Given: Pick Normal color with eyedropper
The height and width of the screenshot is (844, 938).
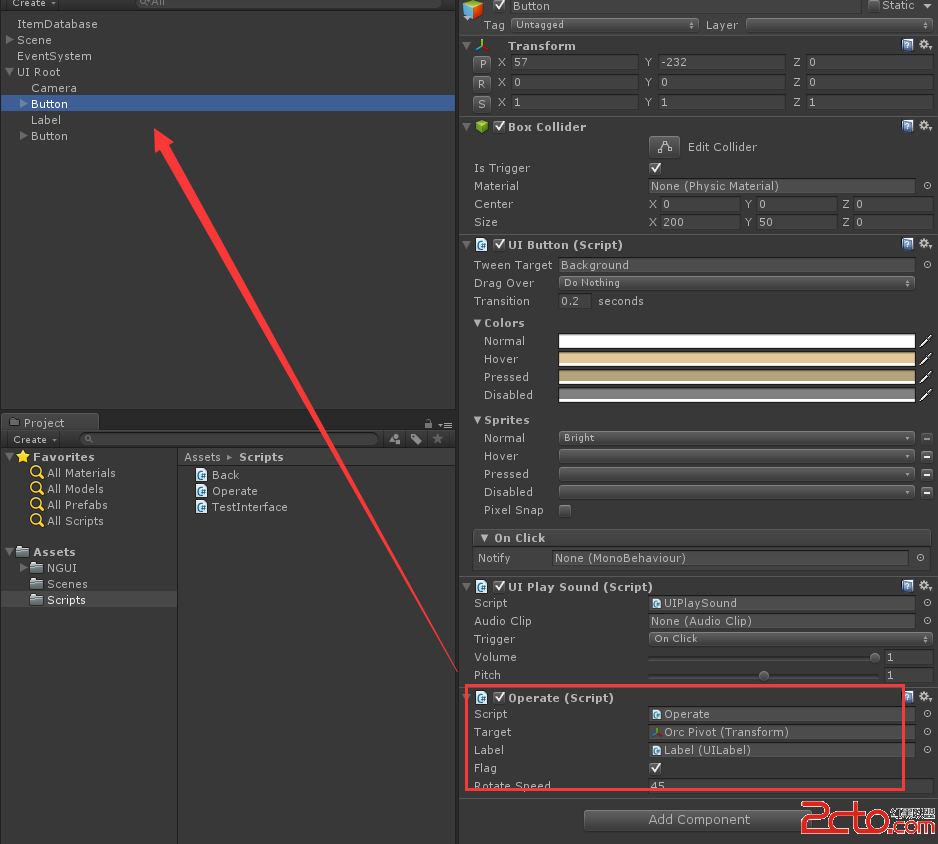Looking at the screenshot, I should 925,341.
